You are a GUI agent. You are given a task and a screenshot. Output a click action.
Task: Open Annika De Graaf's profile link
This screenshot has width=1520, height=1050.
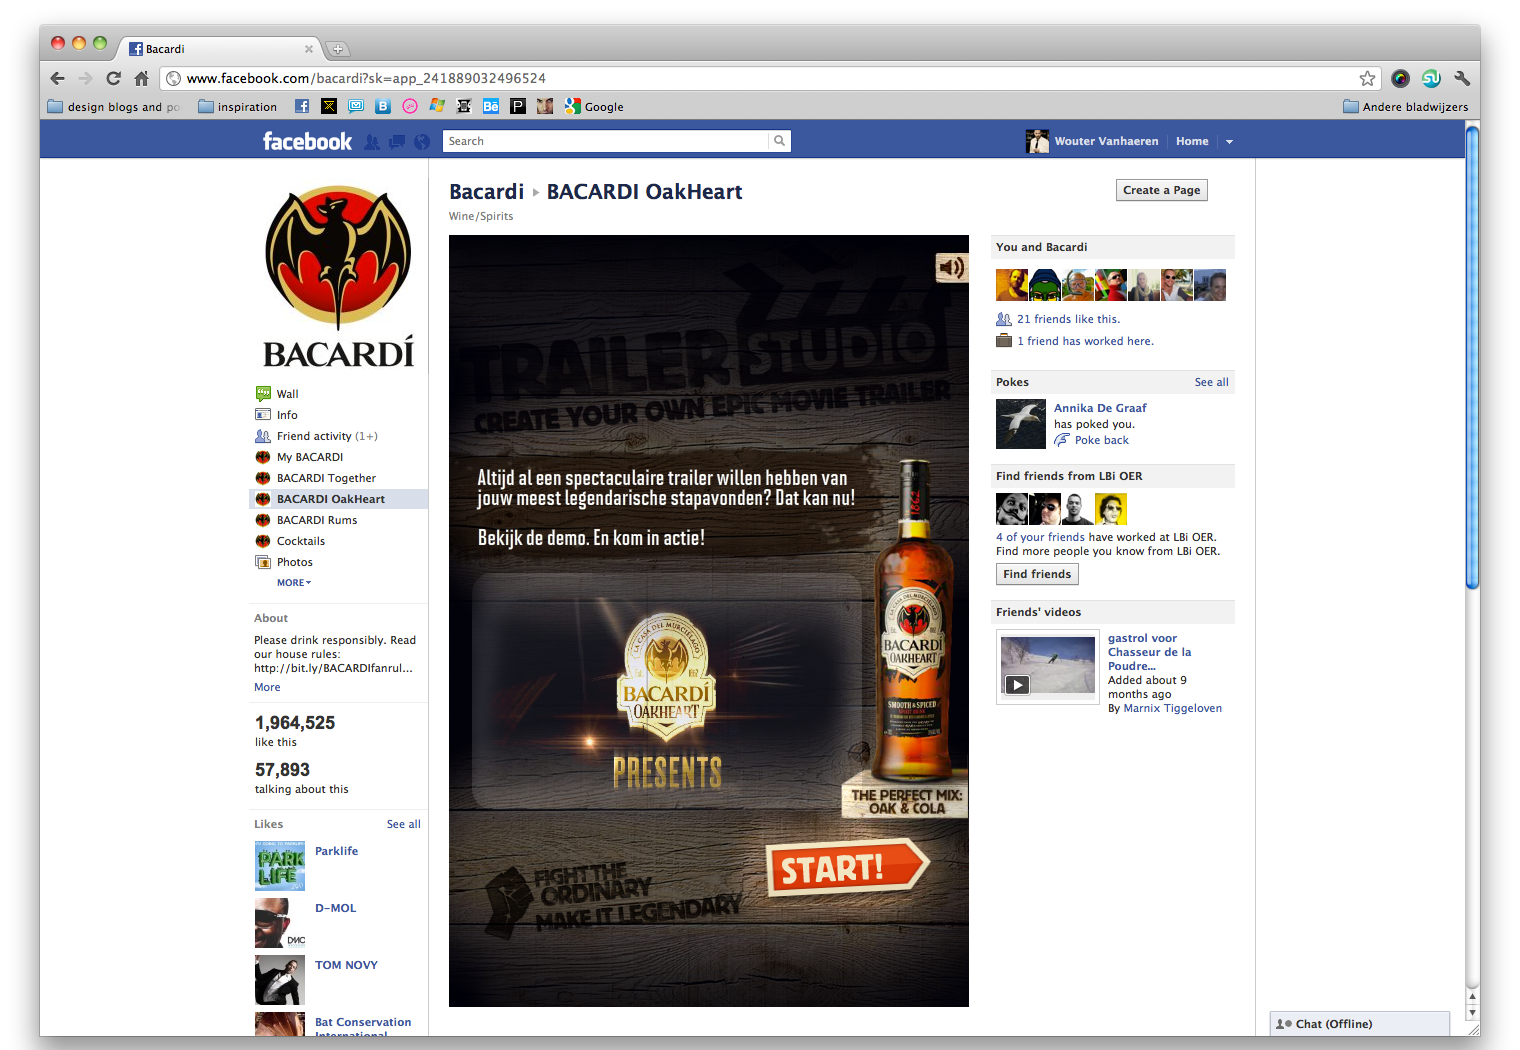tap(1100, 408)
